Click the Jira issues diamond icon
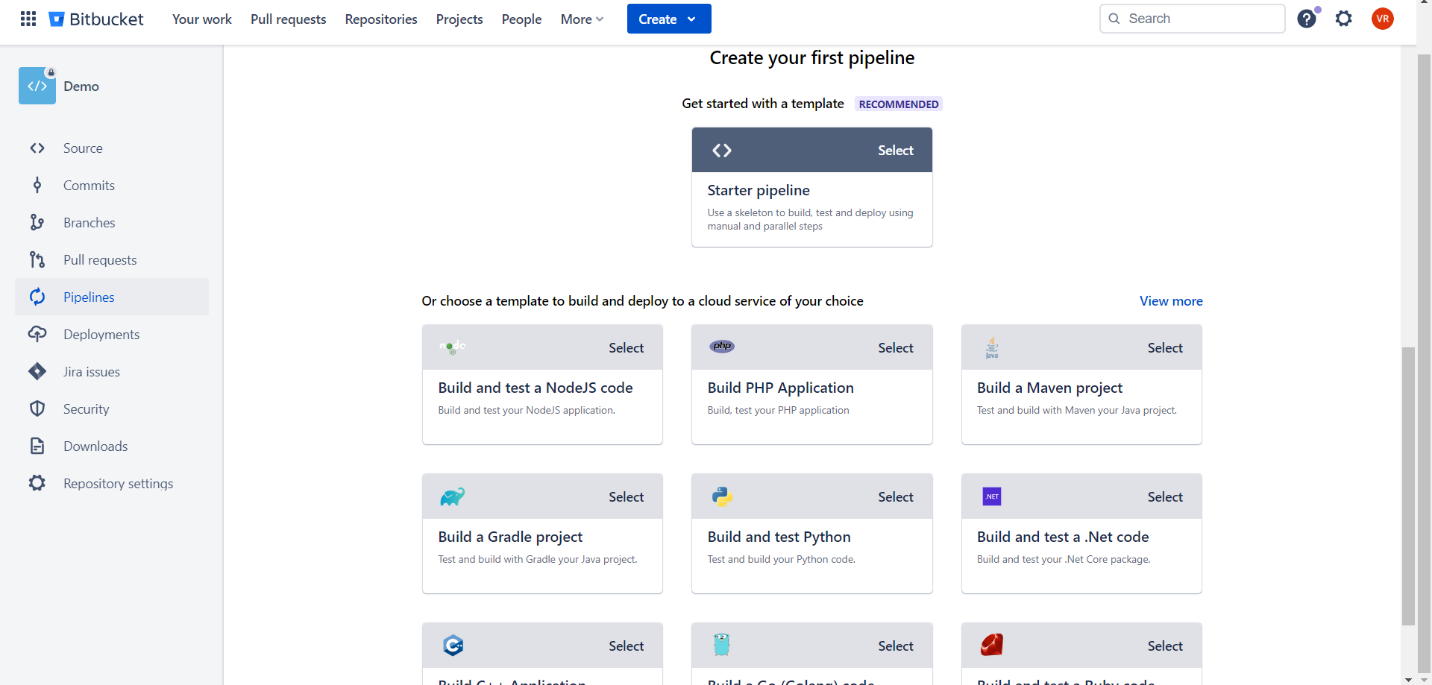 click(37, 371)
